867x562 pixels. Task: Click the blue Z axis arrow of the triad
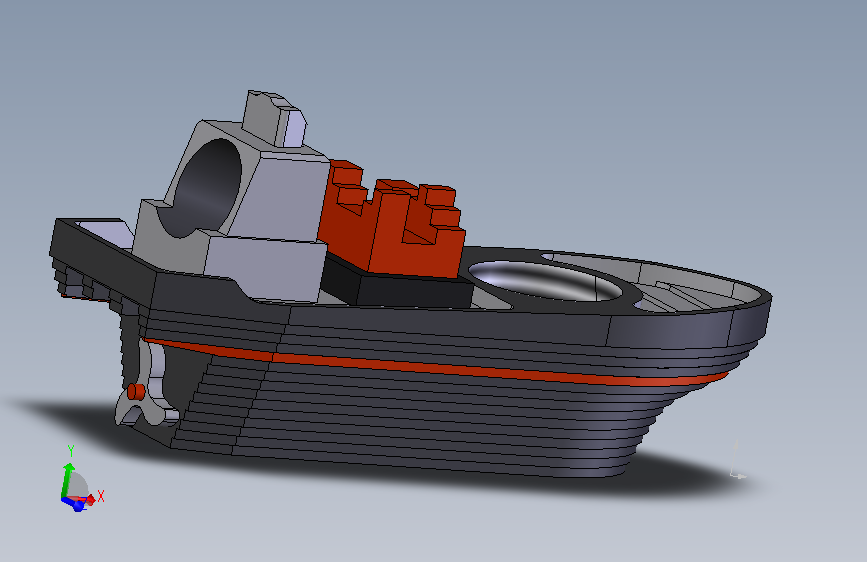[x=74, y=503]
